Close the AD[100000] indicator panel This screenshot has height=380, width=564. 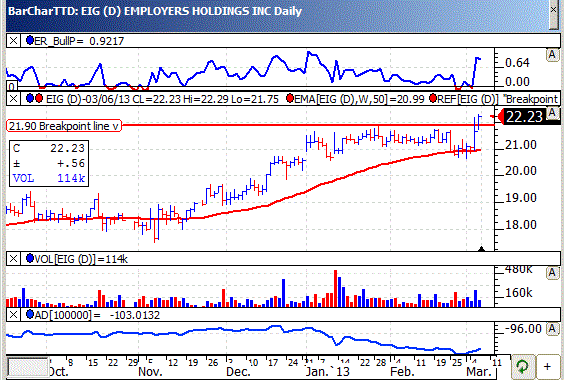(13, 315)
